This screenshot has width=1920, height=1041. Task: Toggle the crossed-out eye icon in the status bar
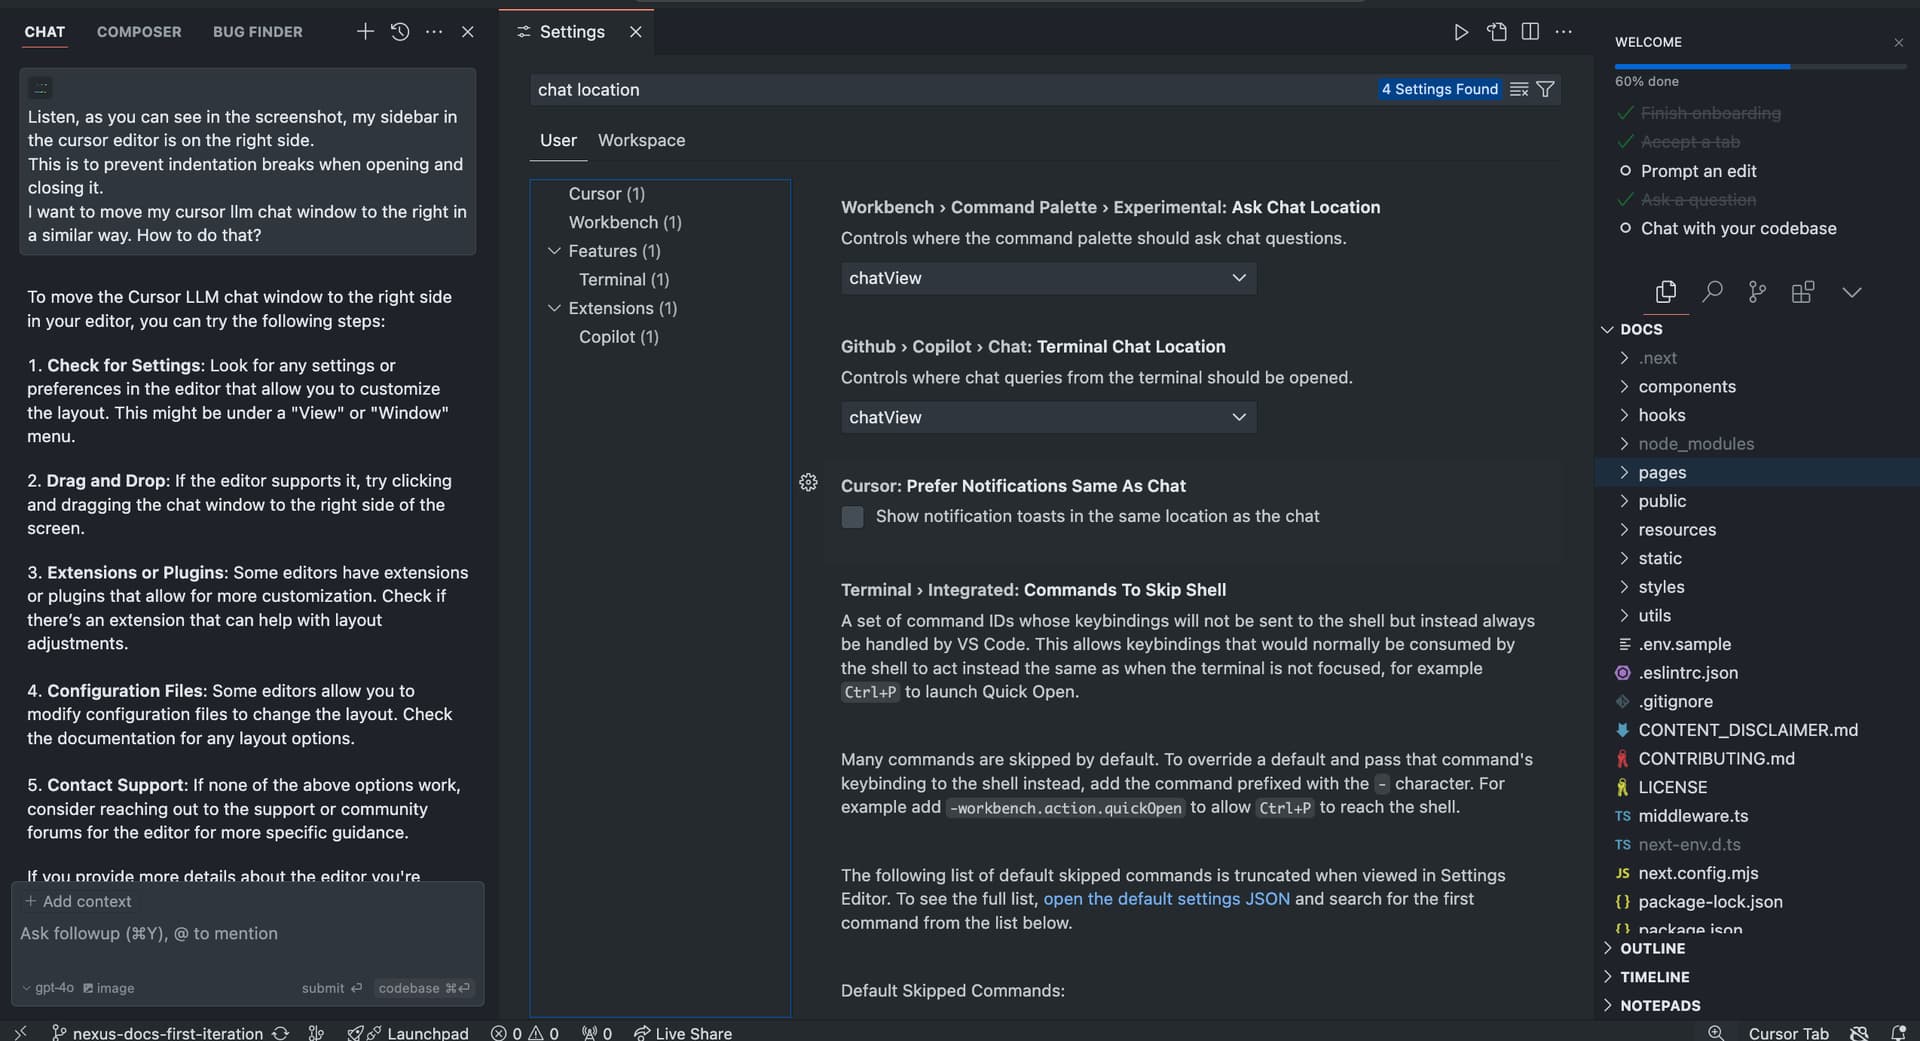click(x=1859, y=1033)
